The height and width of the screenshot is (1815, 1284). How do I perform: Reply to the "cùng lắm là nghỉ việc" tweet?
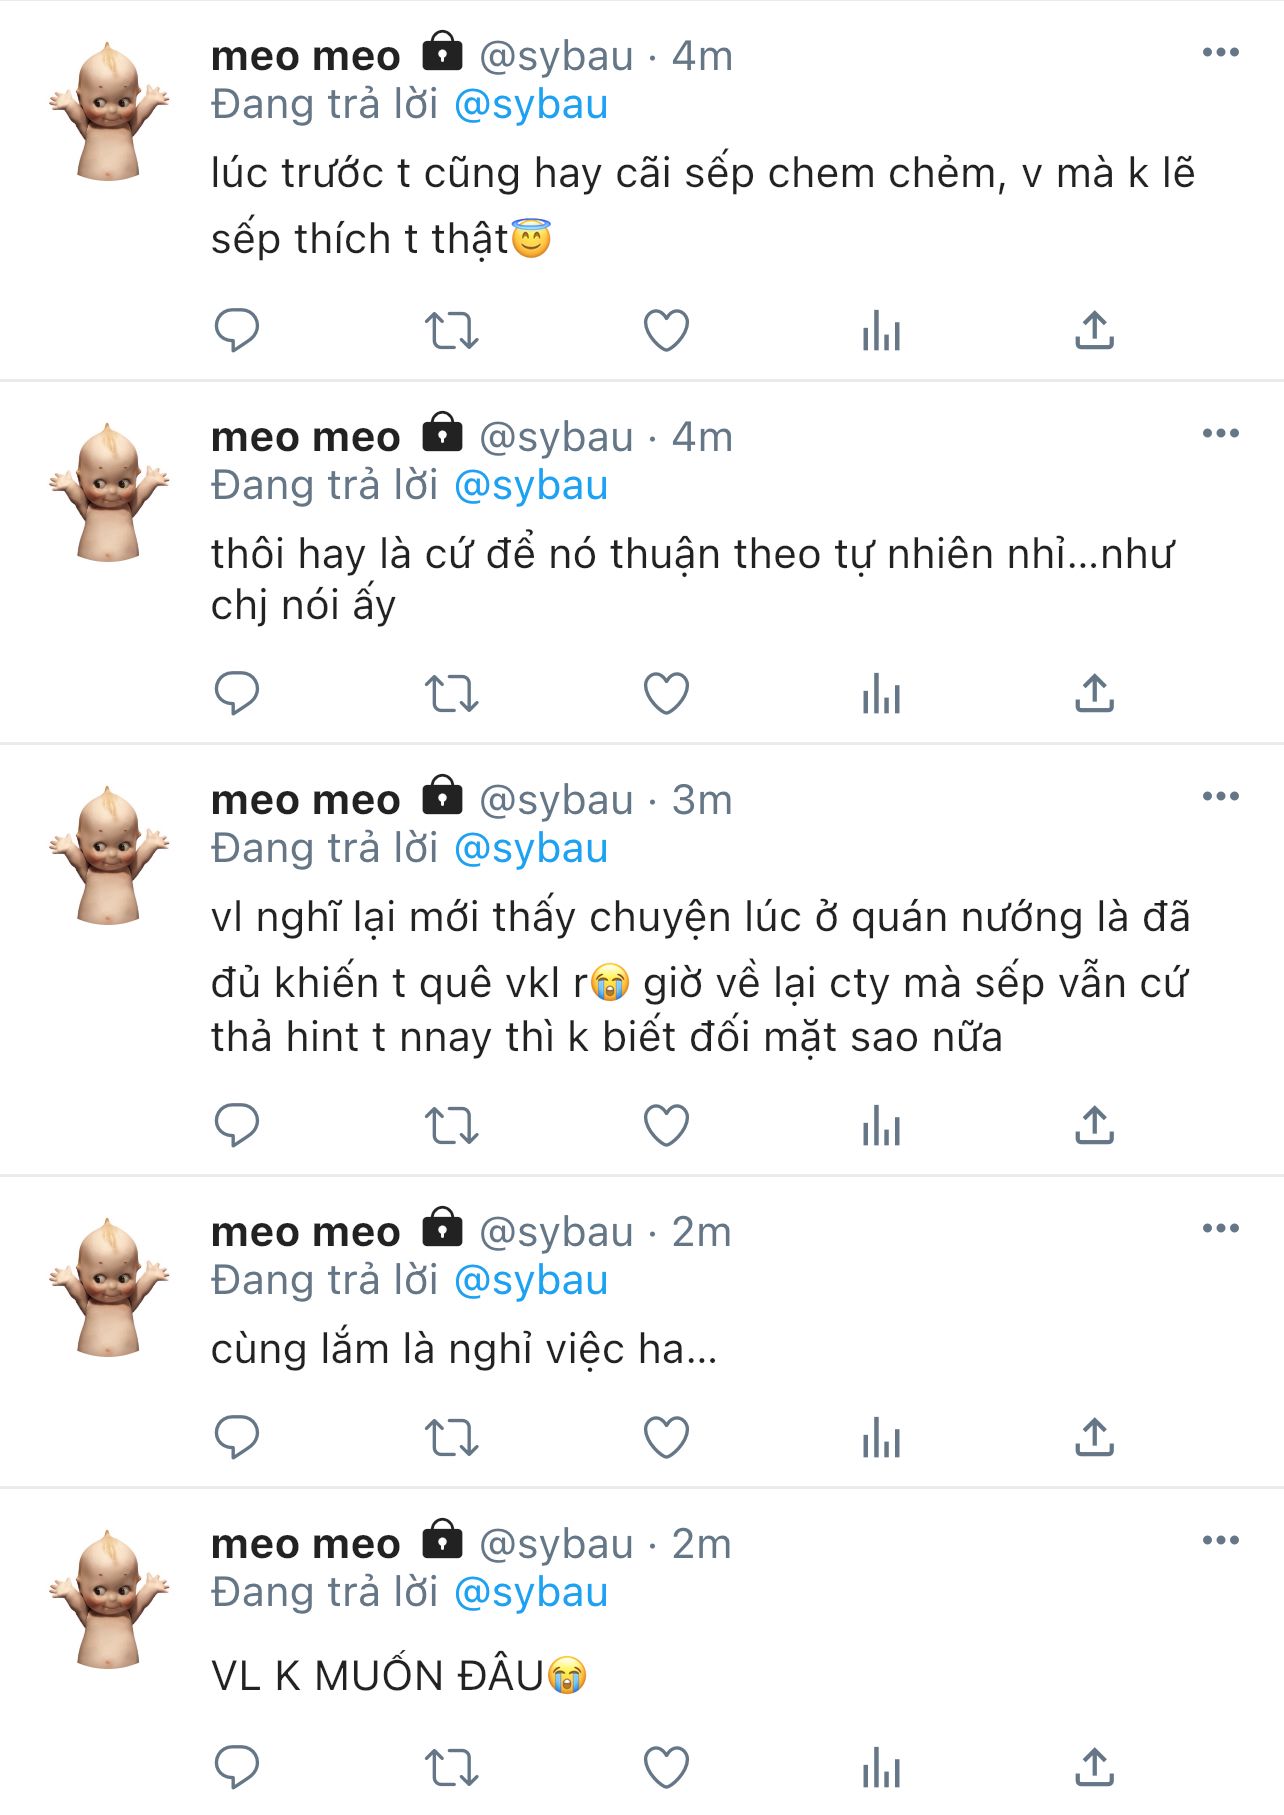(237, 1438)
